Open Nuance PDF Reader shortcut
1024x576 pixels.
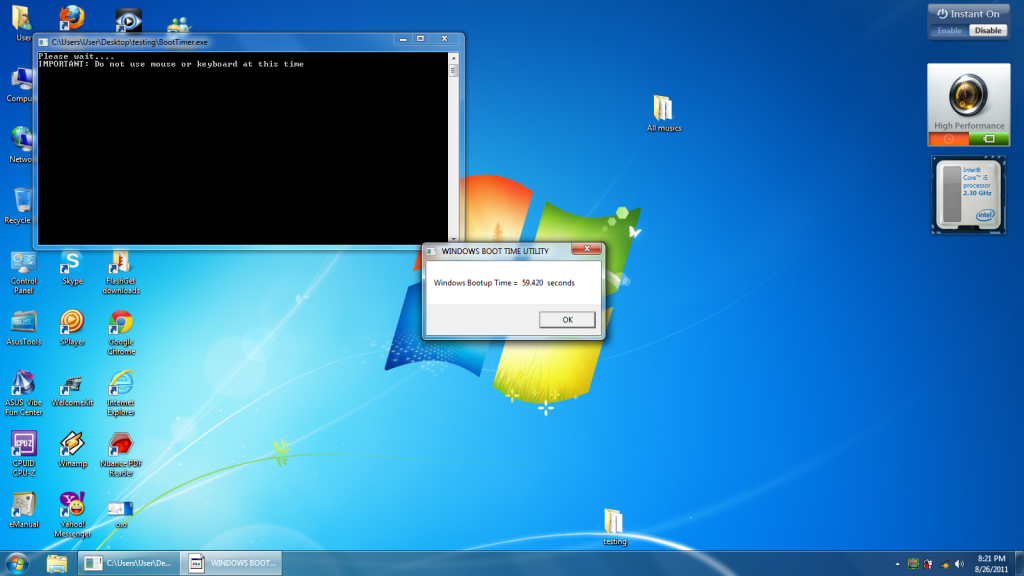tap(121, 444)
